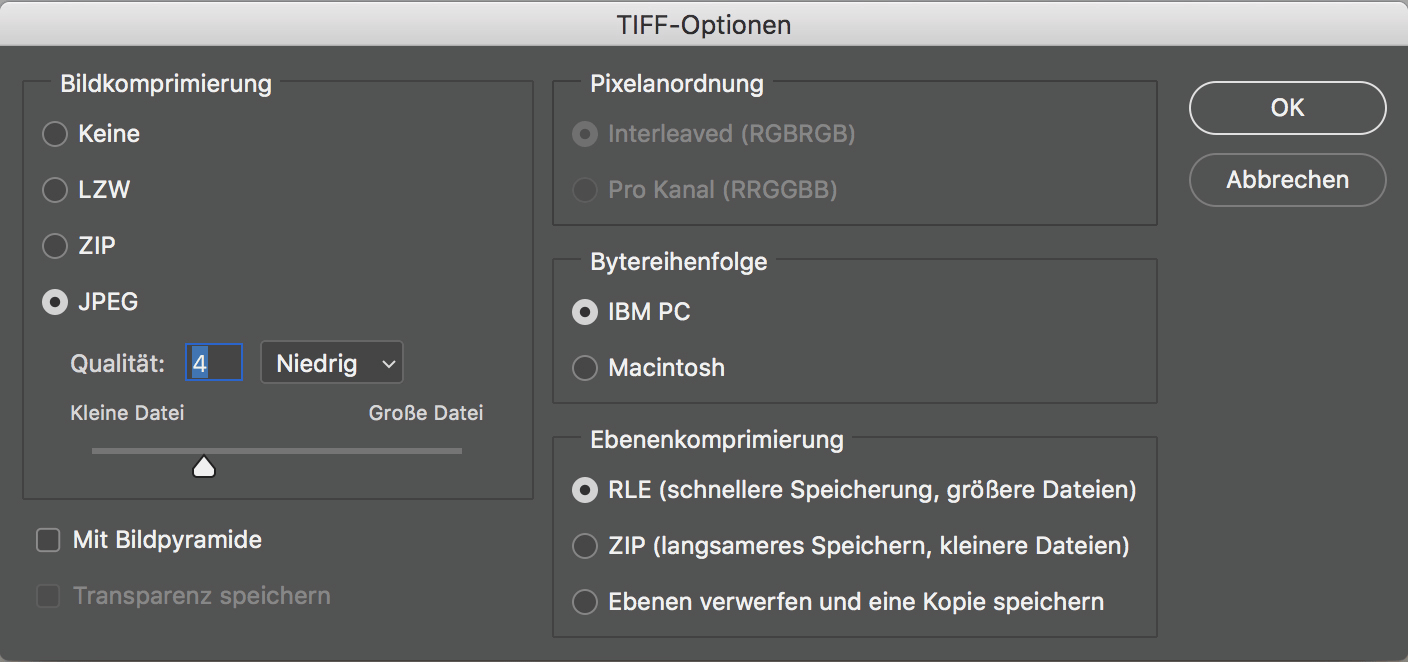Check the Mit Bildpyramide checkbox
The height and width of the screenshot is (662, 1408).
(47, 539)
